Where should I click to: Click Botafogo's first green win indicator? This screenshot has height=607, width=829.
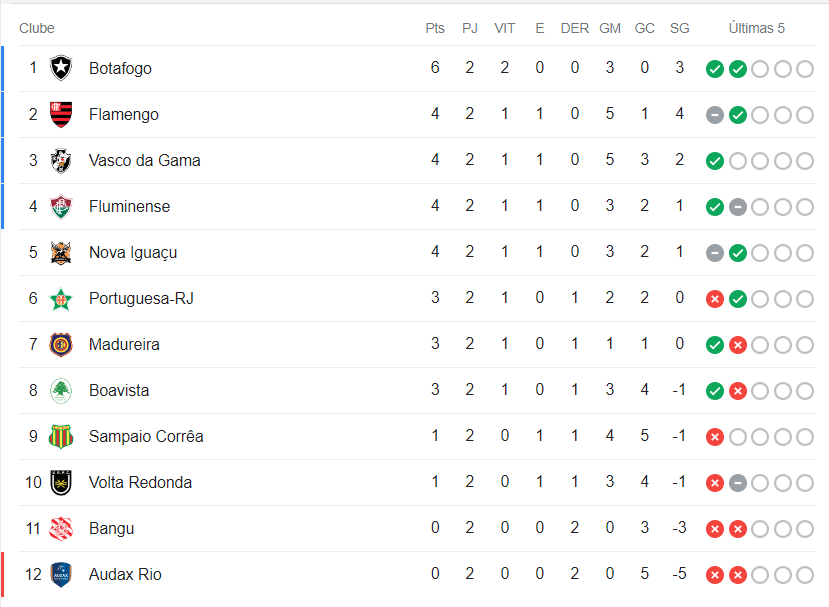pos(714,69)
